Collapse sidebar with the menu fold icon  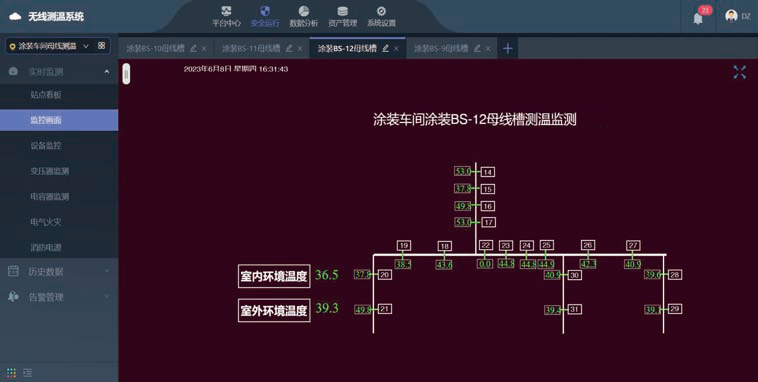tap(28, 372)
